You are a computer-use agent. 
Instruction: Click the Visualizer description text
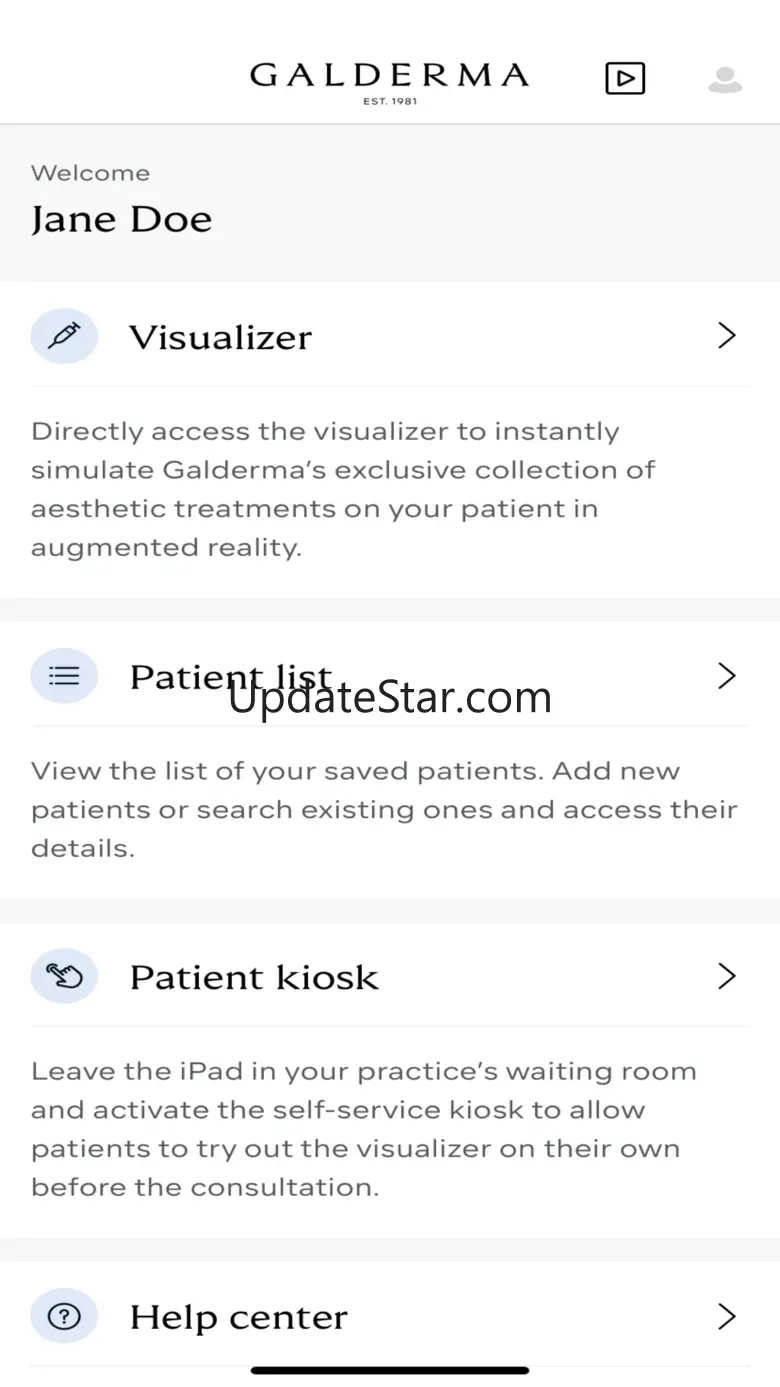pyautogui.click(x=343, y=489)
